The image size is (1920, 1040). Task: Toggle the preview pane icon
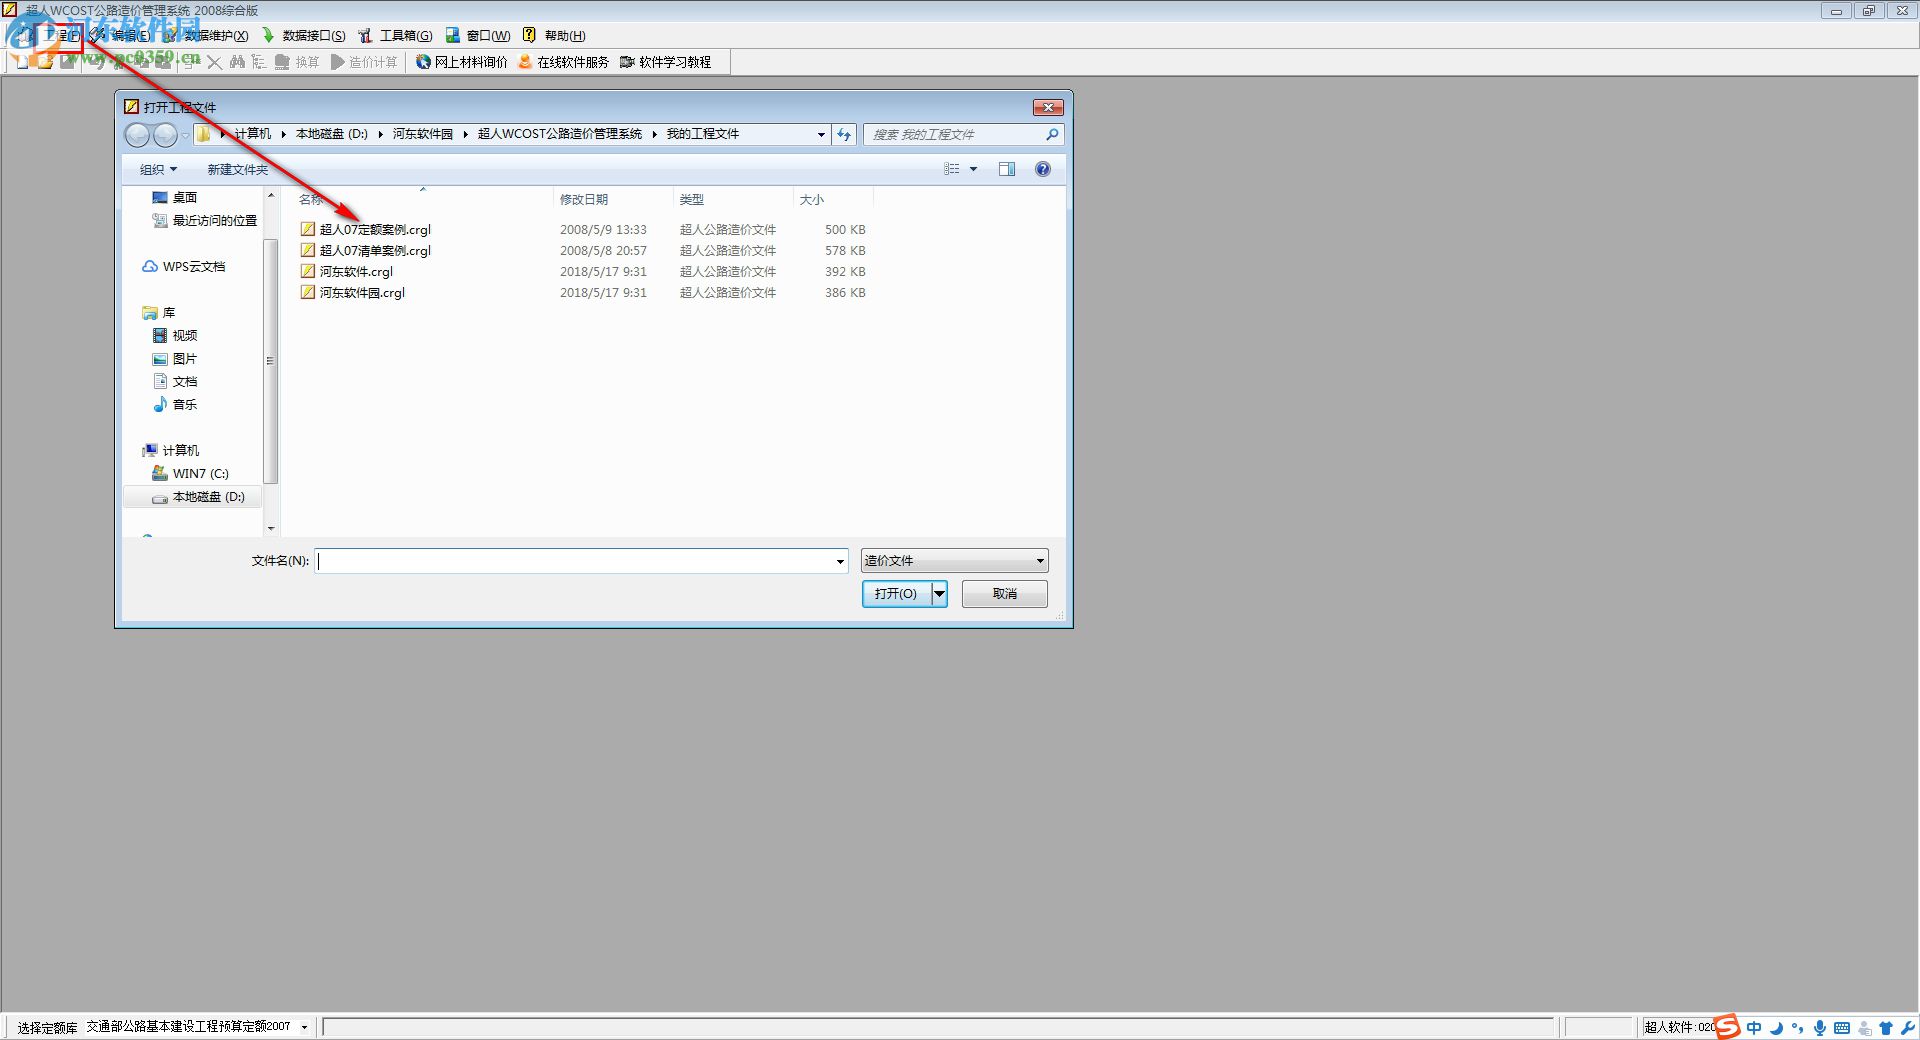coord(1007,169)
